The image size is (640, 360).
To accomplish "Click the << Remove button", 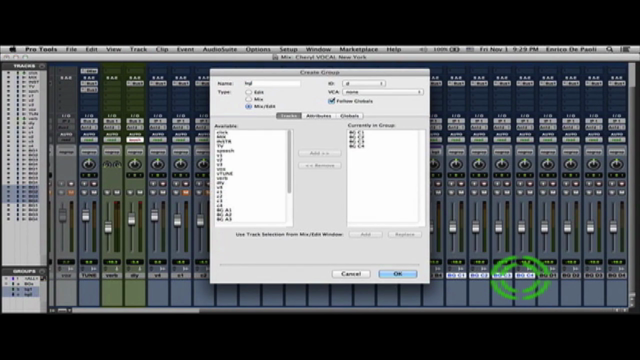I will click(x=320, y=165).
